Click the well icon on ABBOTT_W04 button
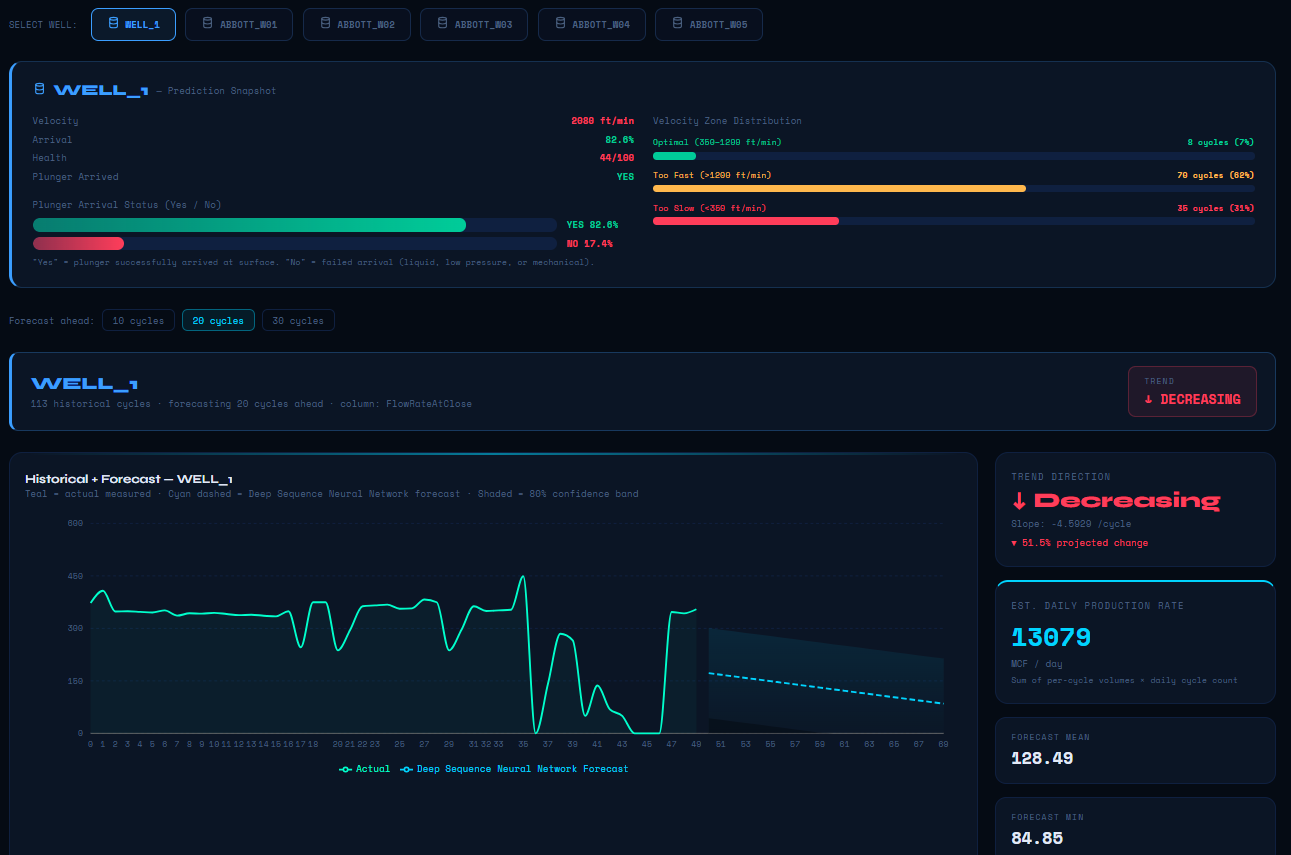Viewport: 1291px width, 855px height. click(558, 24)
